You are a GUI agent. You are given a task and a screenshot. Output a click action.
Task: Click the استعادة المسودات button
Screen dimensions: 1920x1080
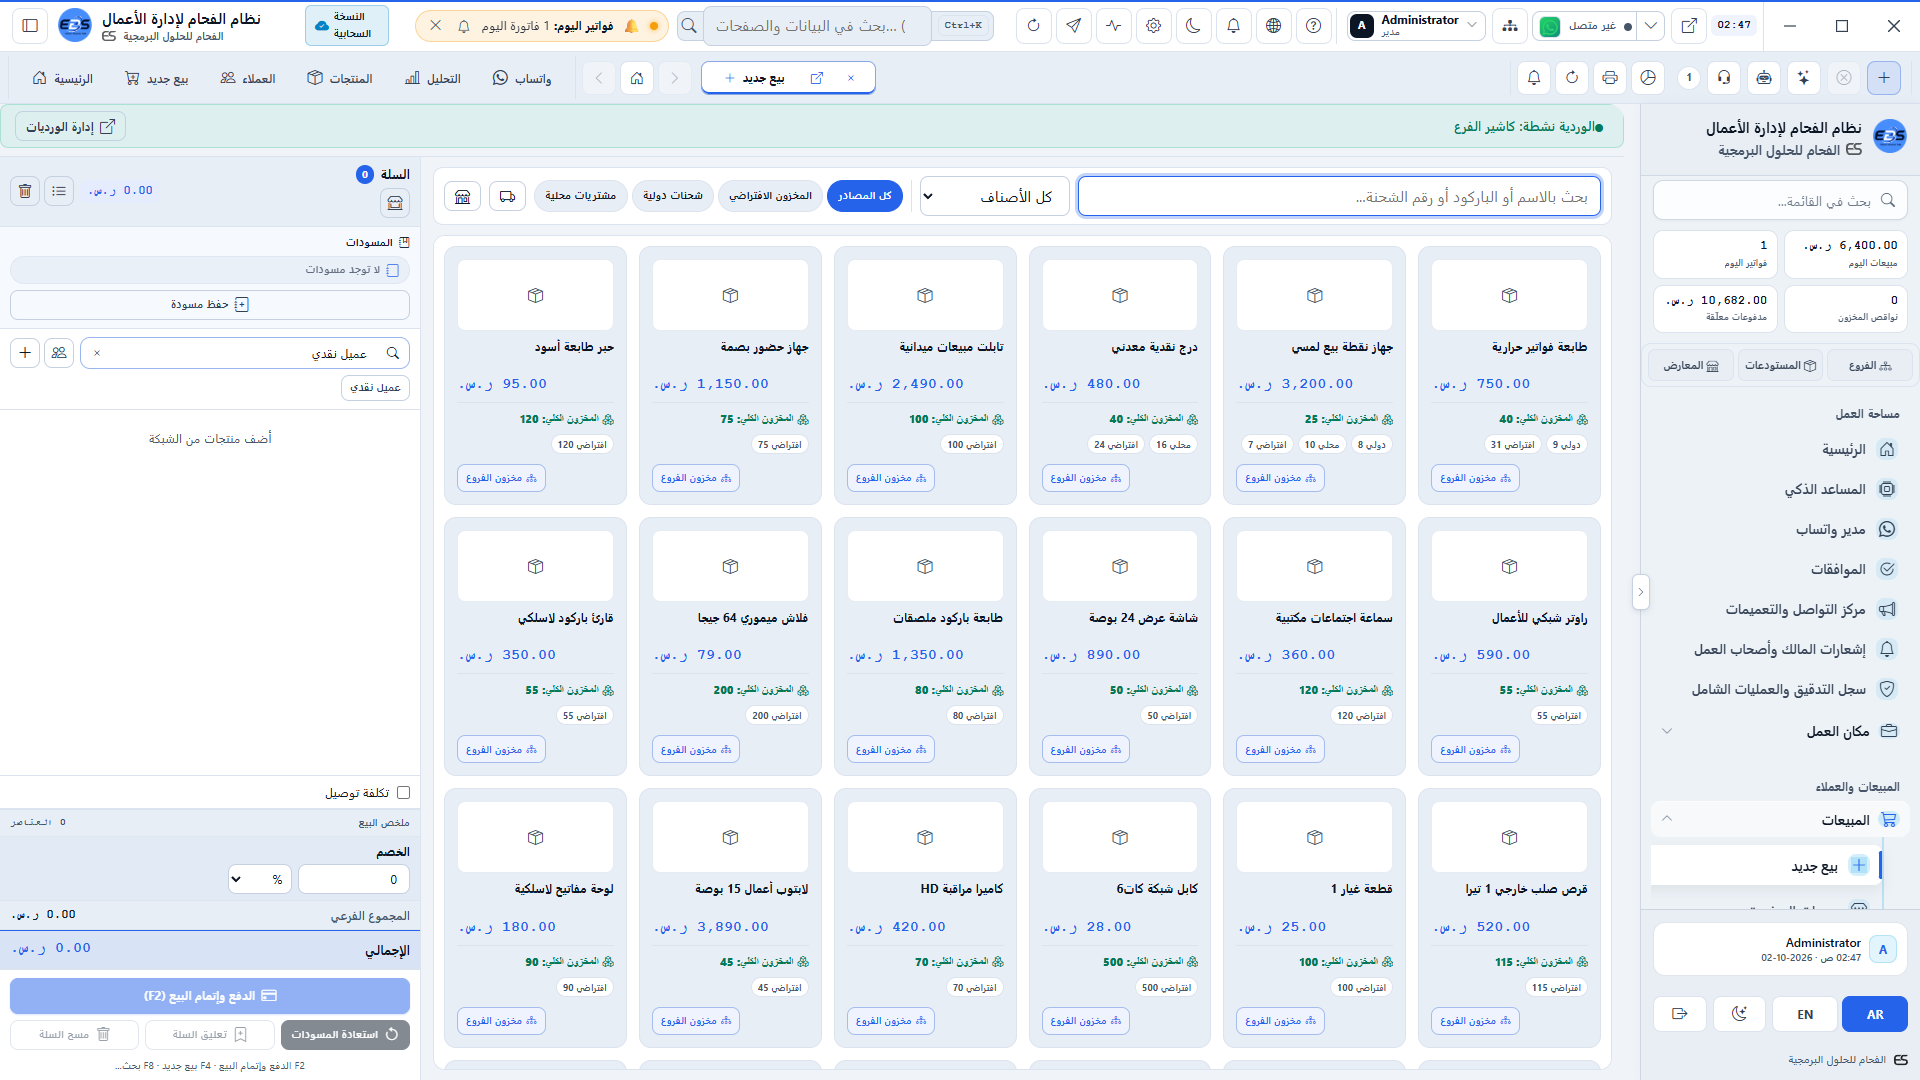click(x=345, y=1035)
